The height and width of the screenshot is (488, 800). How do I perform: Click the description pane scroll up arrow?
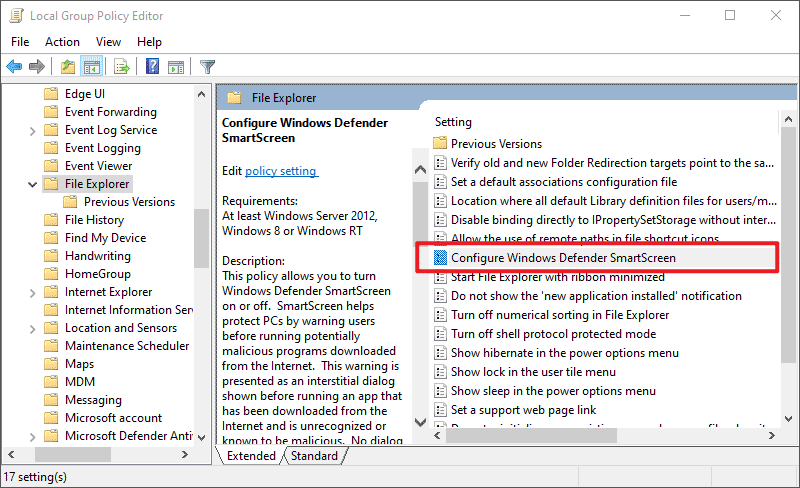(x=420, y=169)
